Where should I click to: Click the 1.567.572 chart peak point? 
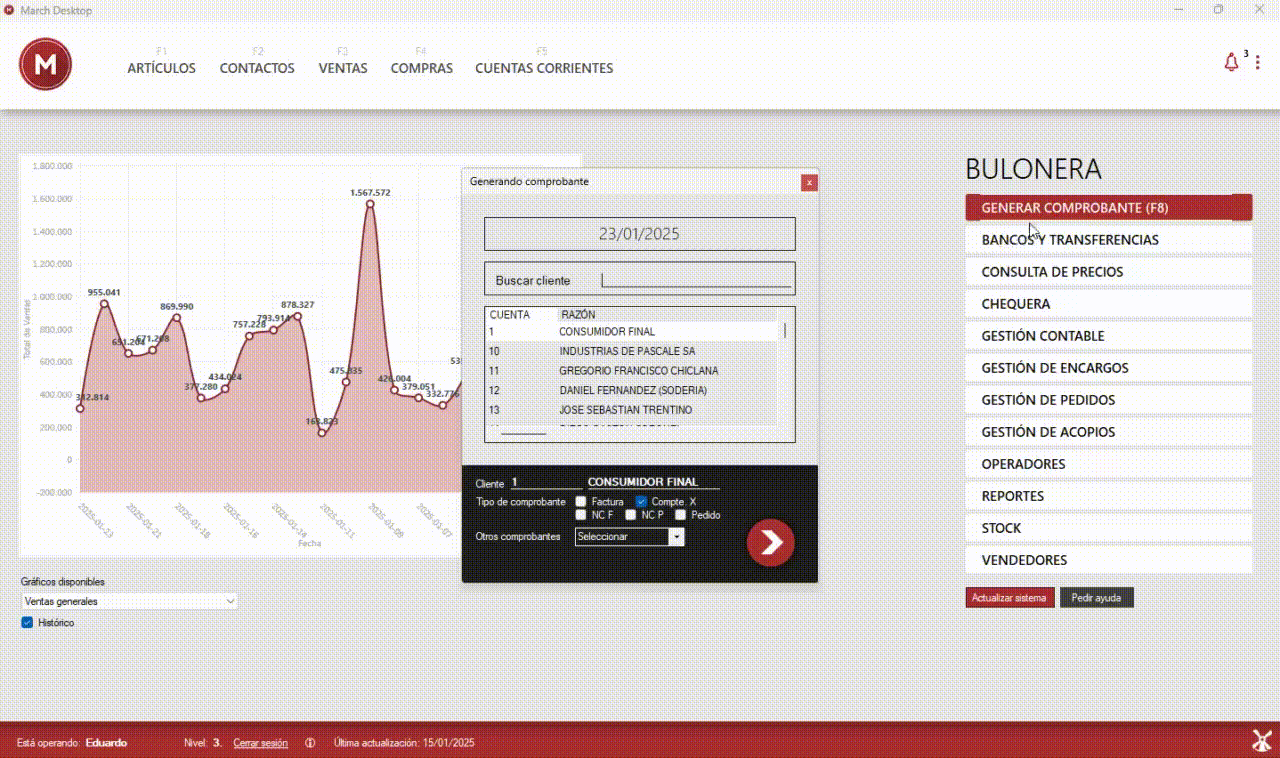(x=370, y=204)
